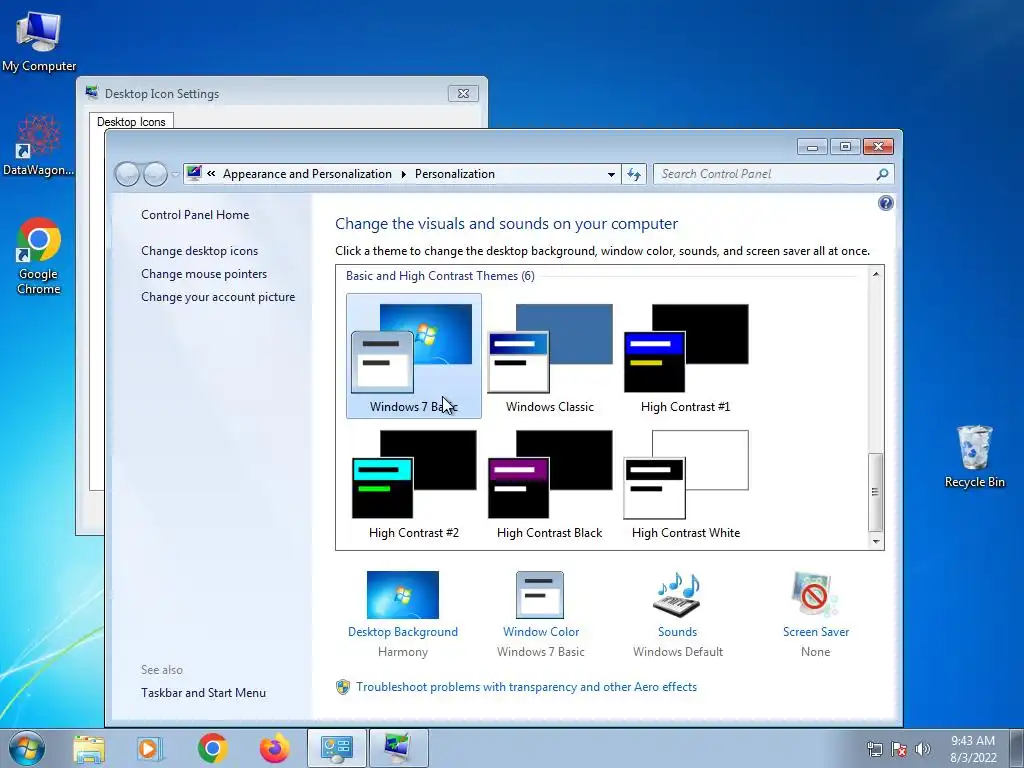Click the Screen Saver text link
Viewport: 1024px width, 768px height.
point(816,632)
